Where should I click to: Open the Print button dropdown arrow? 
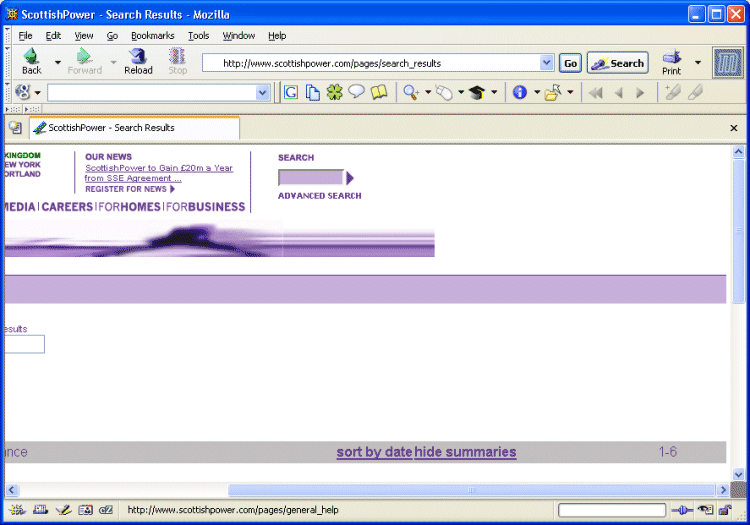(x=698, y=62)
